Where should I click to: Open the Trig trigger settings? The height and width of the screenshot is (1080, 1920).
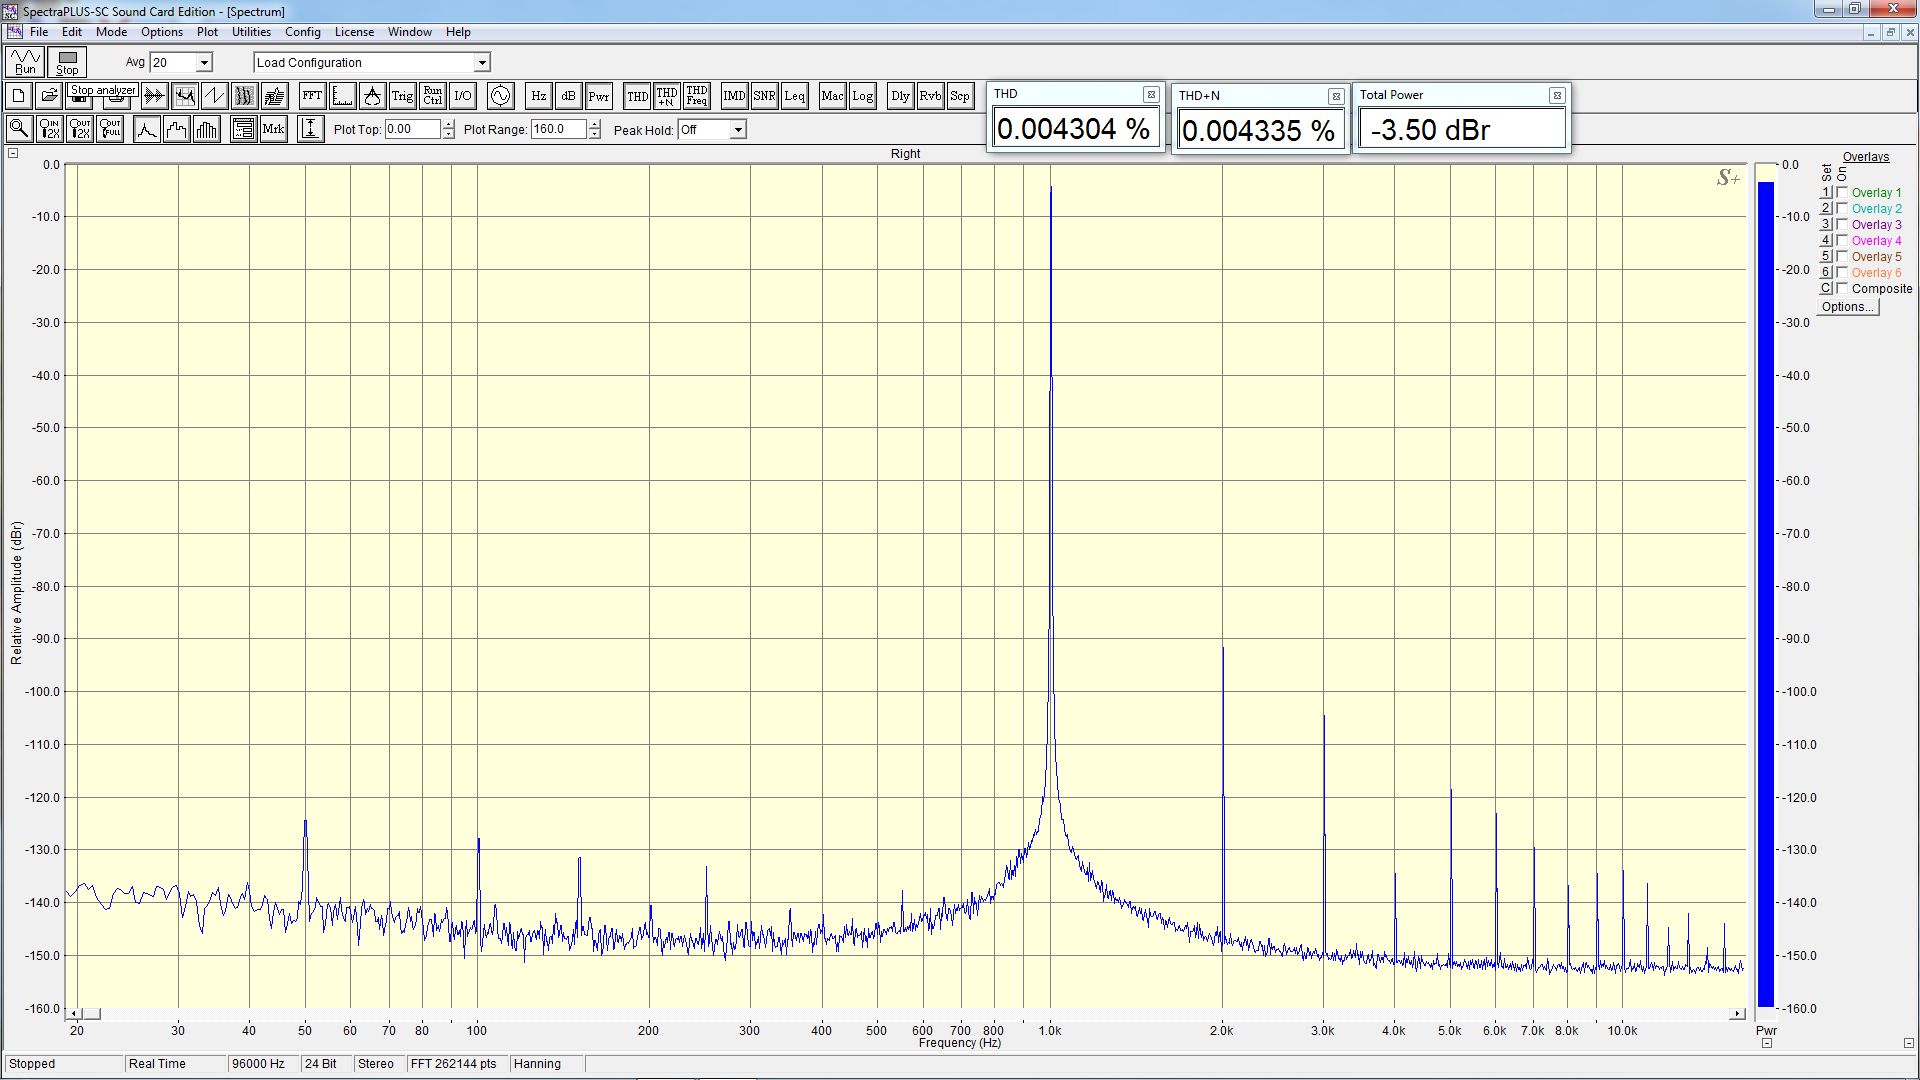click(402, 96)
